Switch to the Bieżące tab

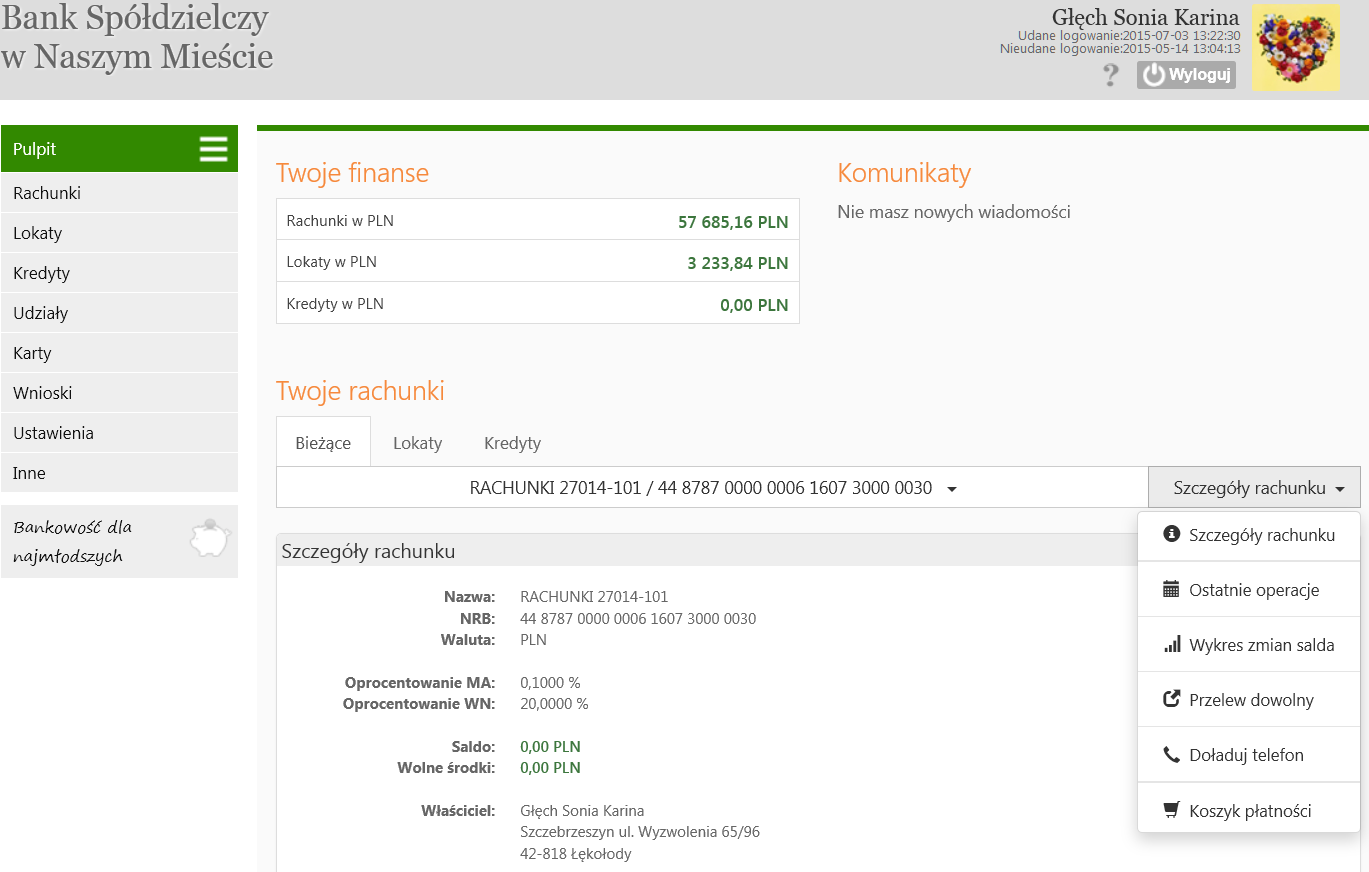pyautogui.click(x=323, y=442)
